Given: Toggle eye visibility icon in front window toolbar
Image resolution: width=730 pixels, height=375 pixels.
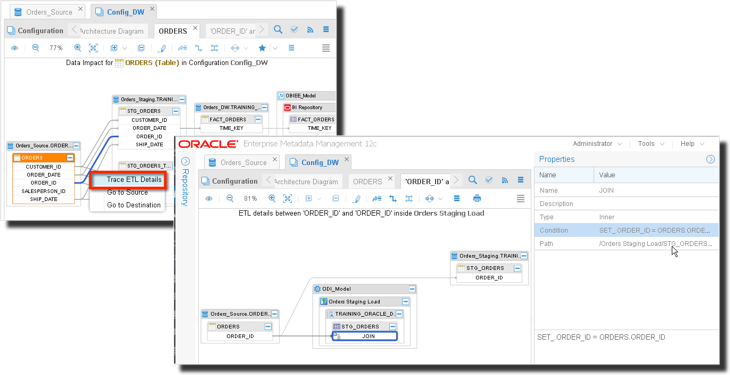Looking at the screenshot, I should point(209,198).
